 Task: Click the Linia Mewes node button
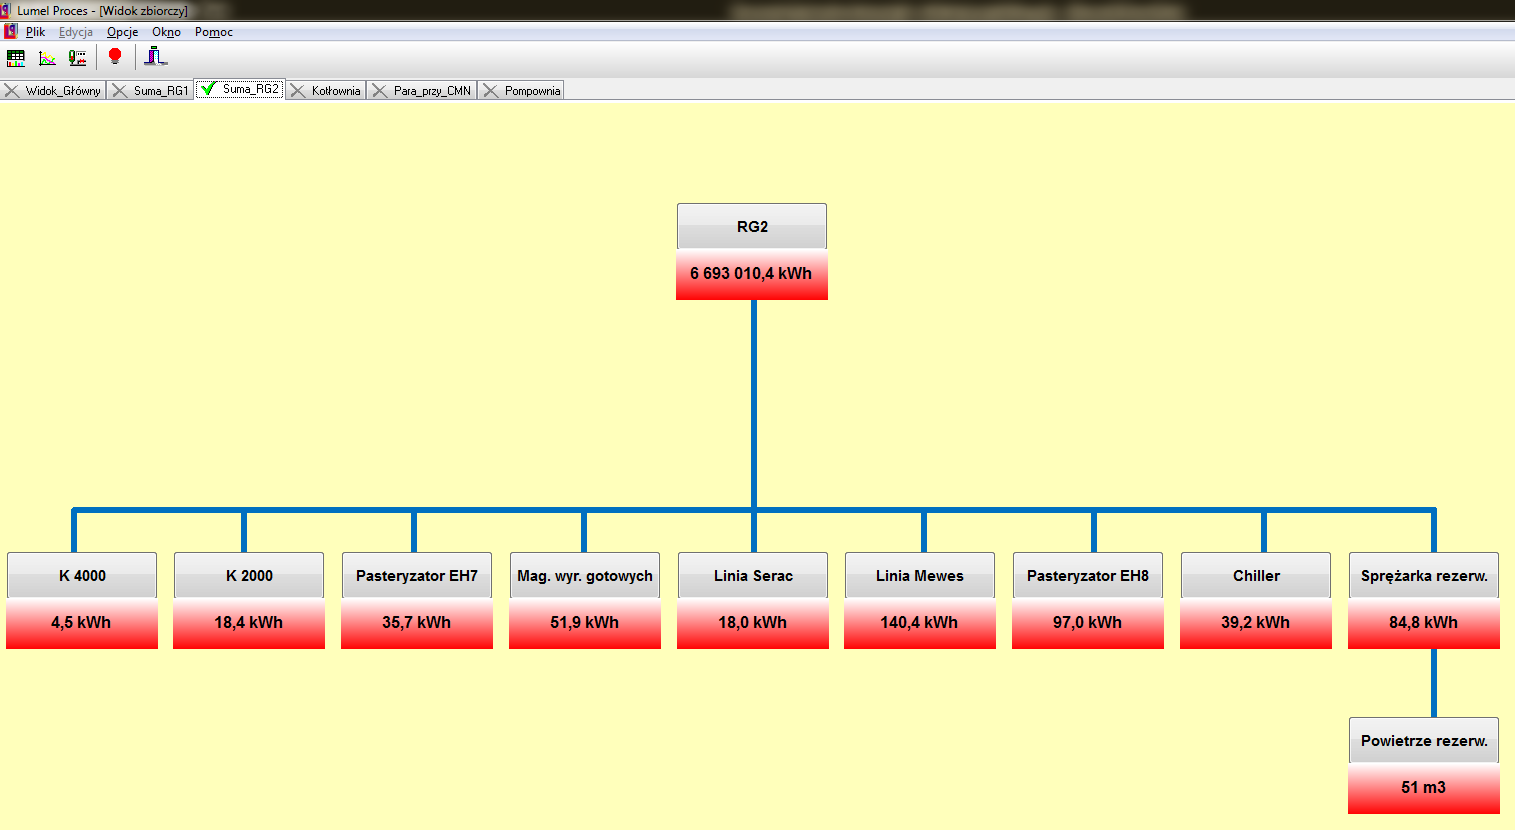coord(920,576)
